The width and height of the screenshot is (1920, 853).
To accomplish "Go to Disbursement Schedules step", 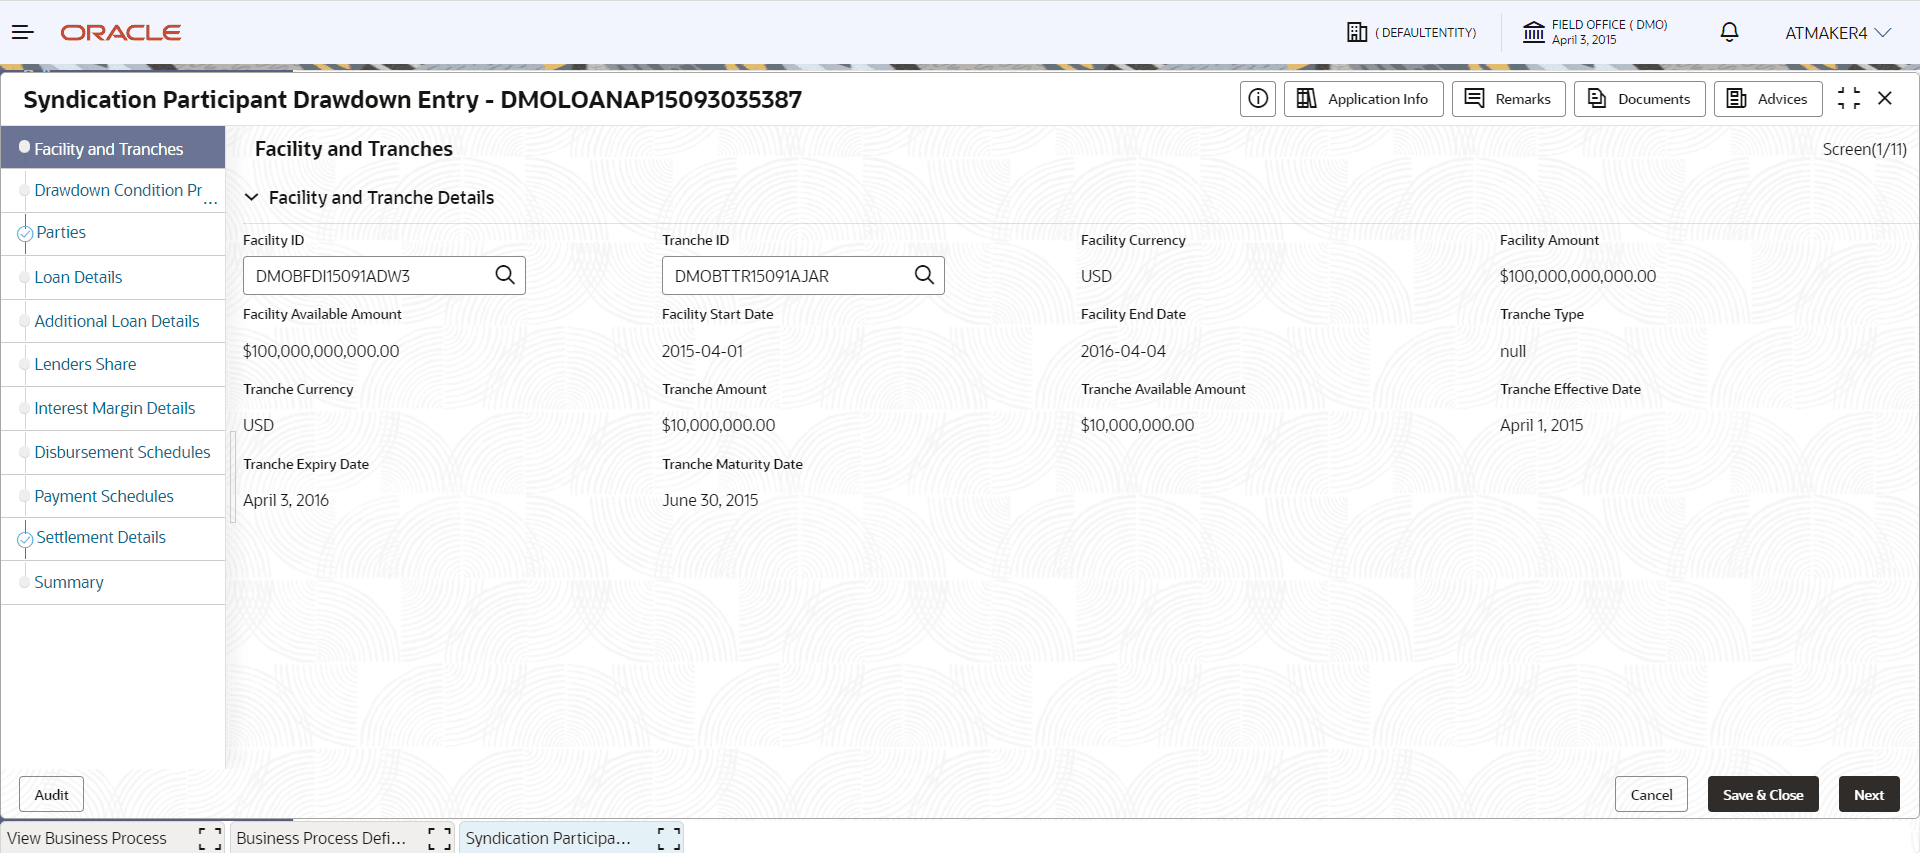I will coord(113,453).
